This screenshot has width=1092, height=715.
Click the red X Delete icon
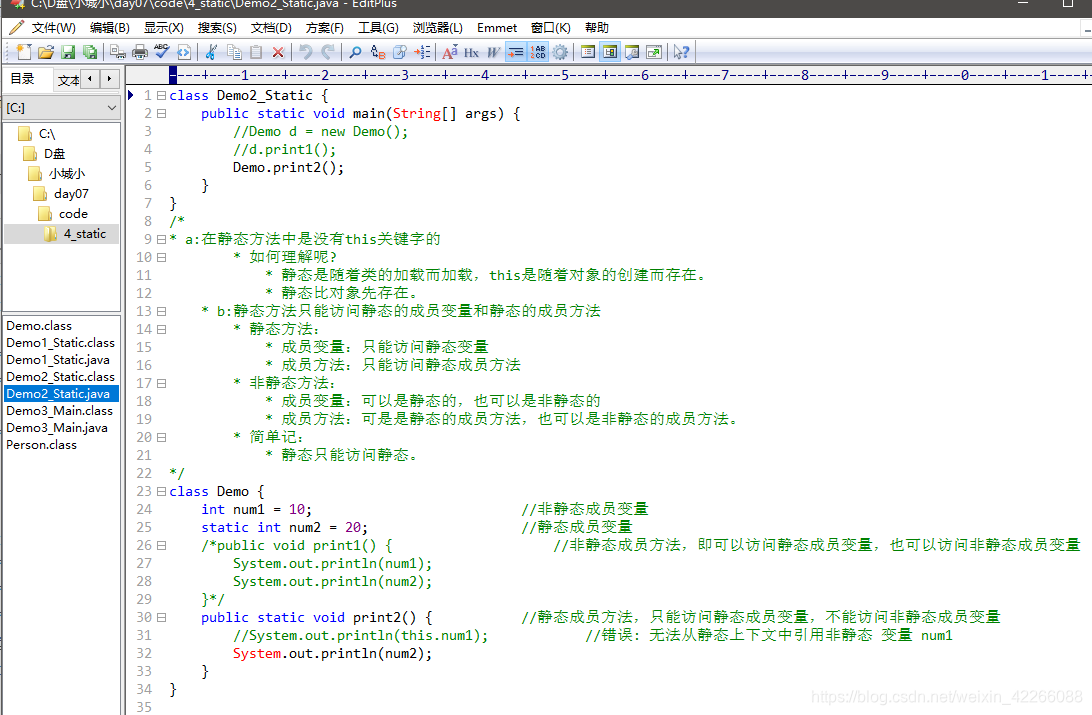[278, 52]
